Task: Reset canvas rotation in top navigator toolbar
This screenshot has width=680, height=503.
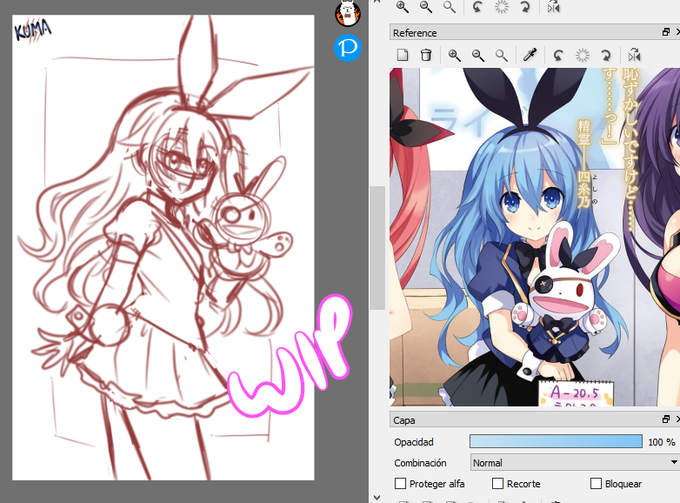Action: [501, 7]
